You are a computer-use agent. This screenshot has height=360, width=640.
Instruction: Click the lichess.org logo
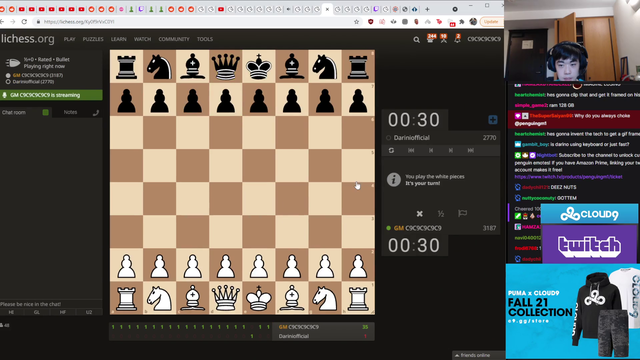point(27,39)
